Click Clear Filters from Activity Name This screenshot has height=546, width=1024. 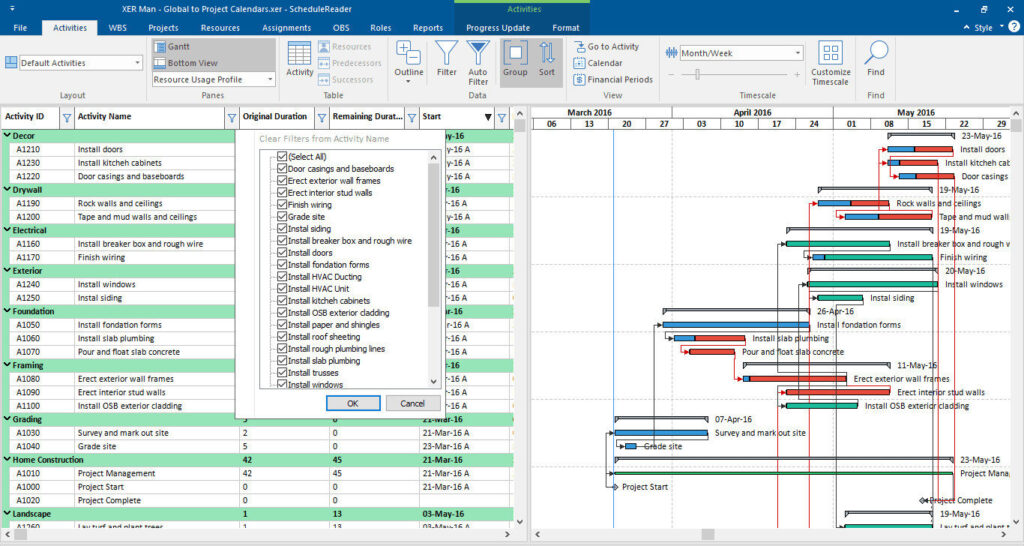(x=324, y=138)
